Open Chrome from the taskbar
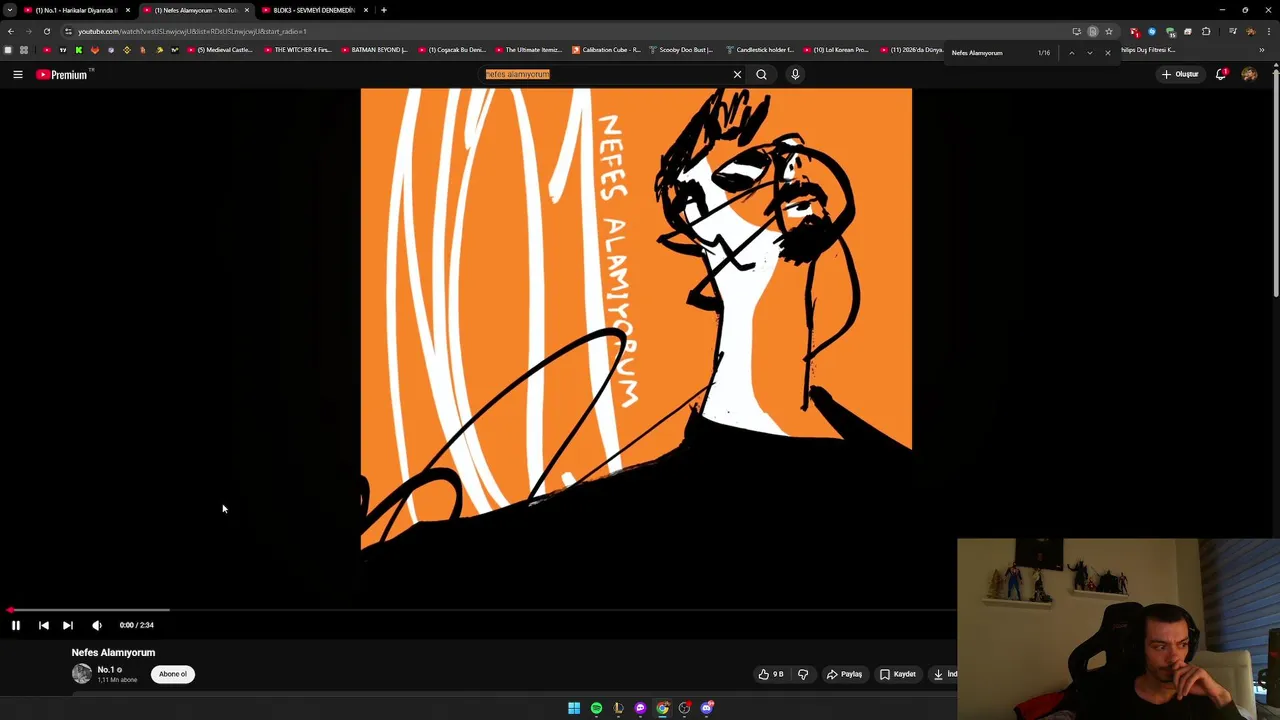This screenshot has width=1280, height=720. (662, 708)
